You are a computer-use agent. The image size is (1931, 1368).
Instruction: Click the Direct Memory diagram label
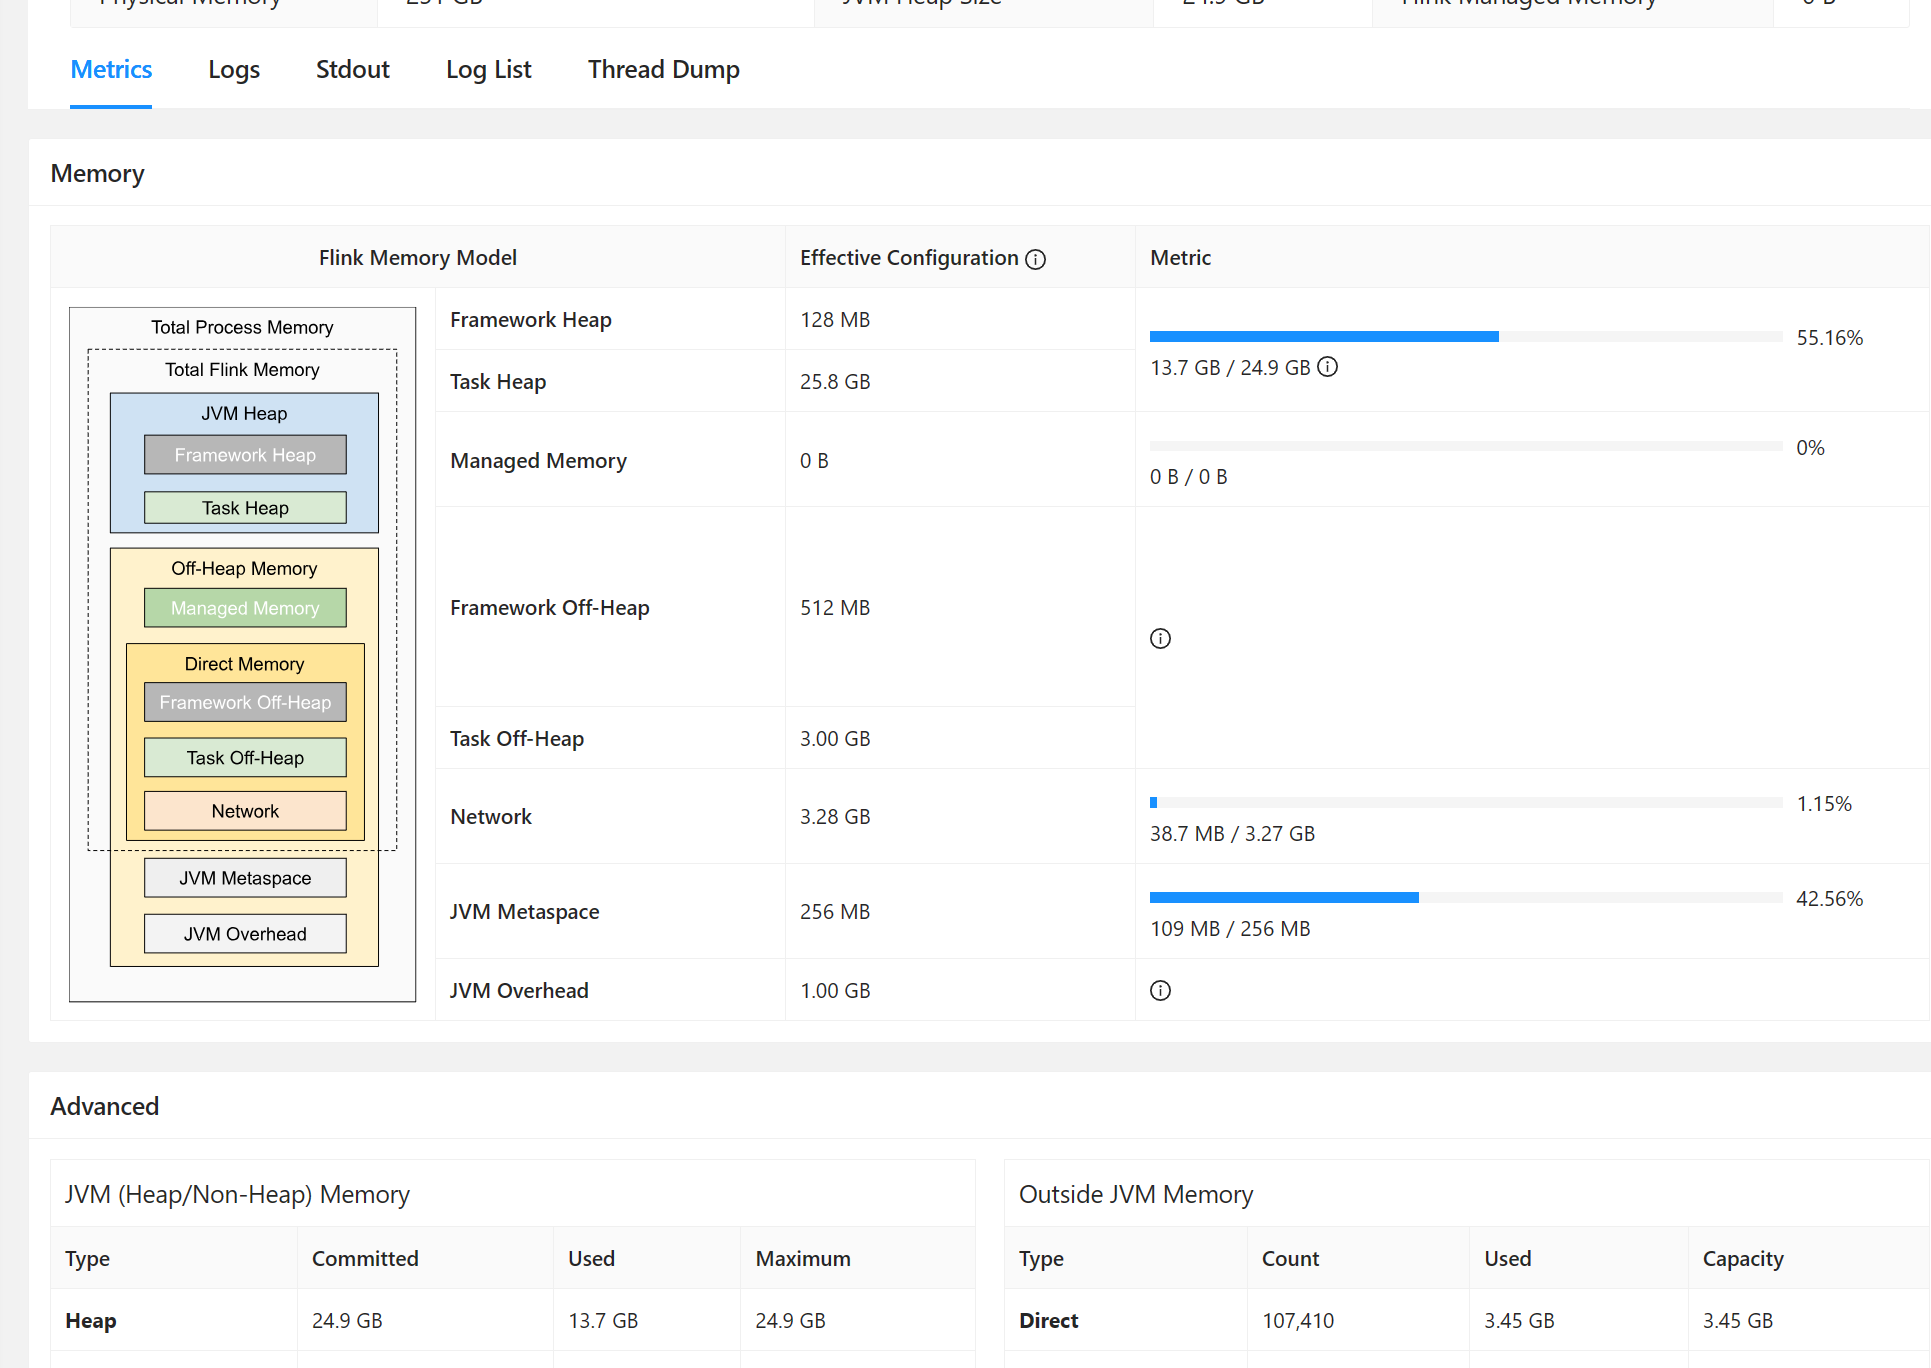(244, 664)
